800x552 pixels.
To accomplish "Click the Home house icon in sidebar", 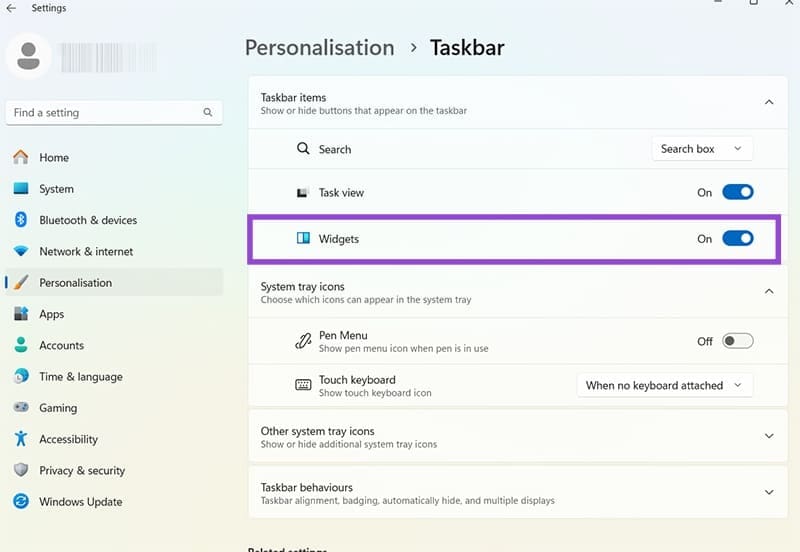I will [x=21, y=157].
